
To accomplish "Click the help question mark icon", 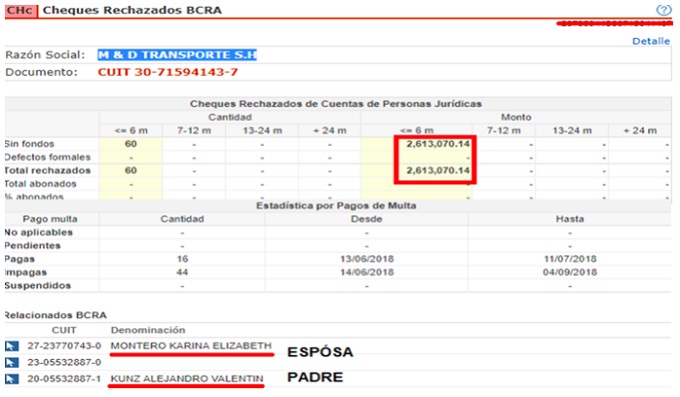I will 664,10.
